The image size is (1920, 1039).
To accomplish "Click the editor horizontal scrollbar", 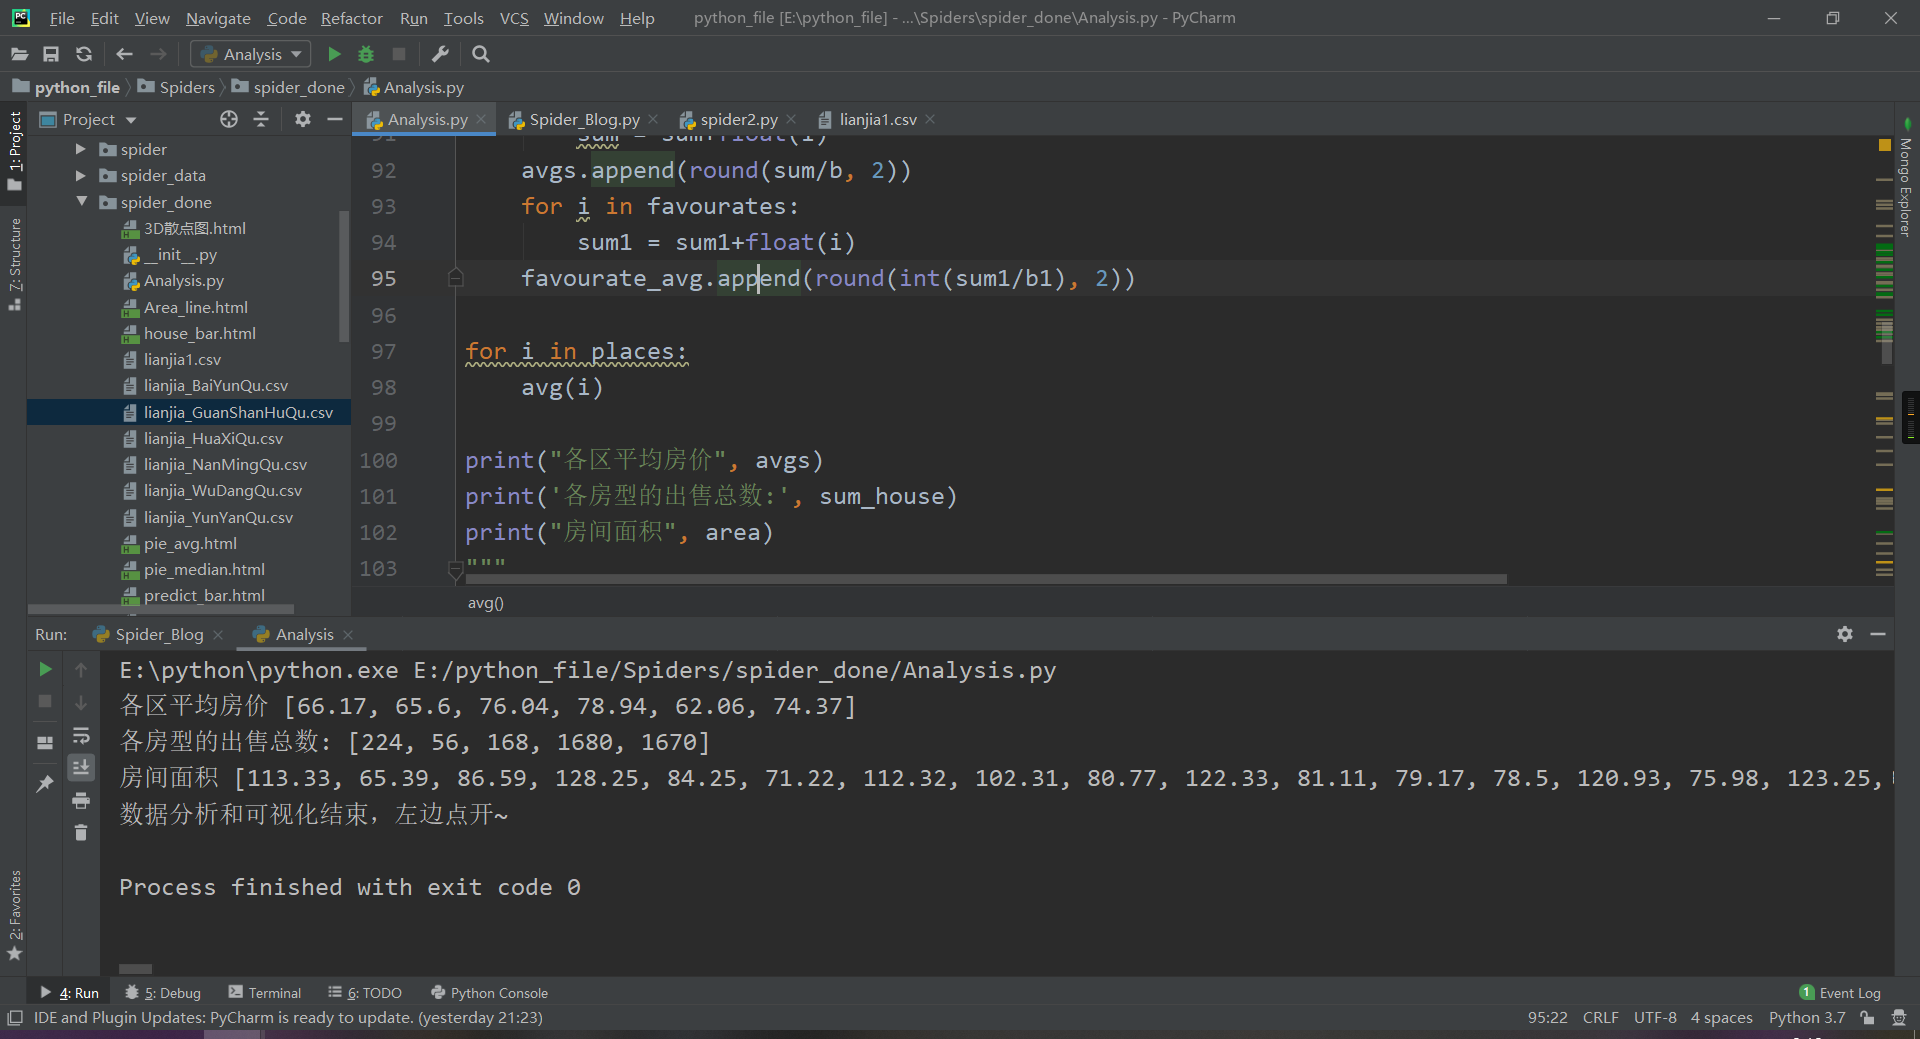I will 988,579.
